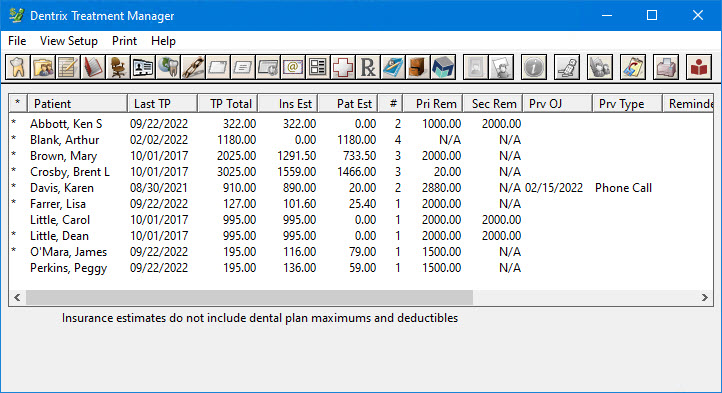Click the 2880.00 Pri Rem value

(x=441, y=188)
